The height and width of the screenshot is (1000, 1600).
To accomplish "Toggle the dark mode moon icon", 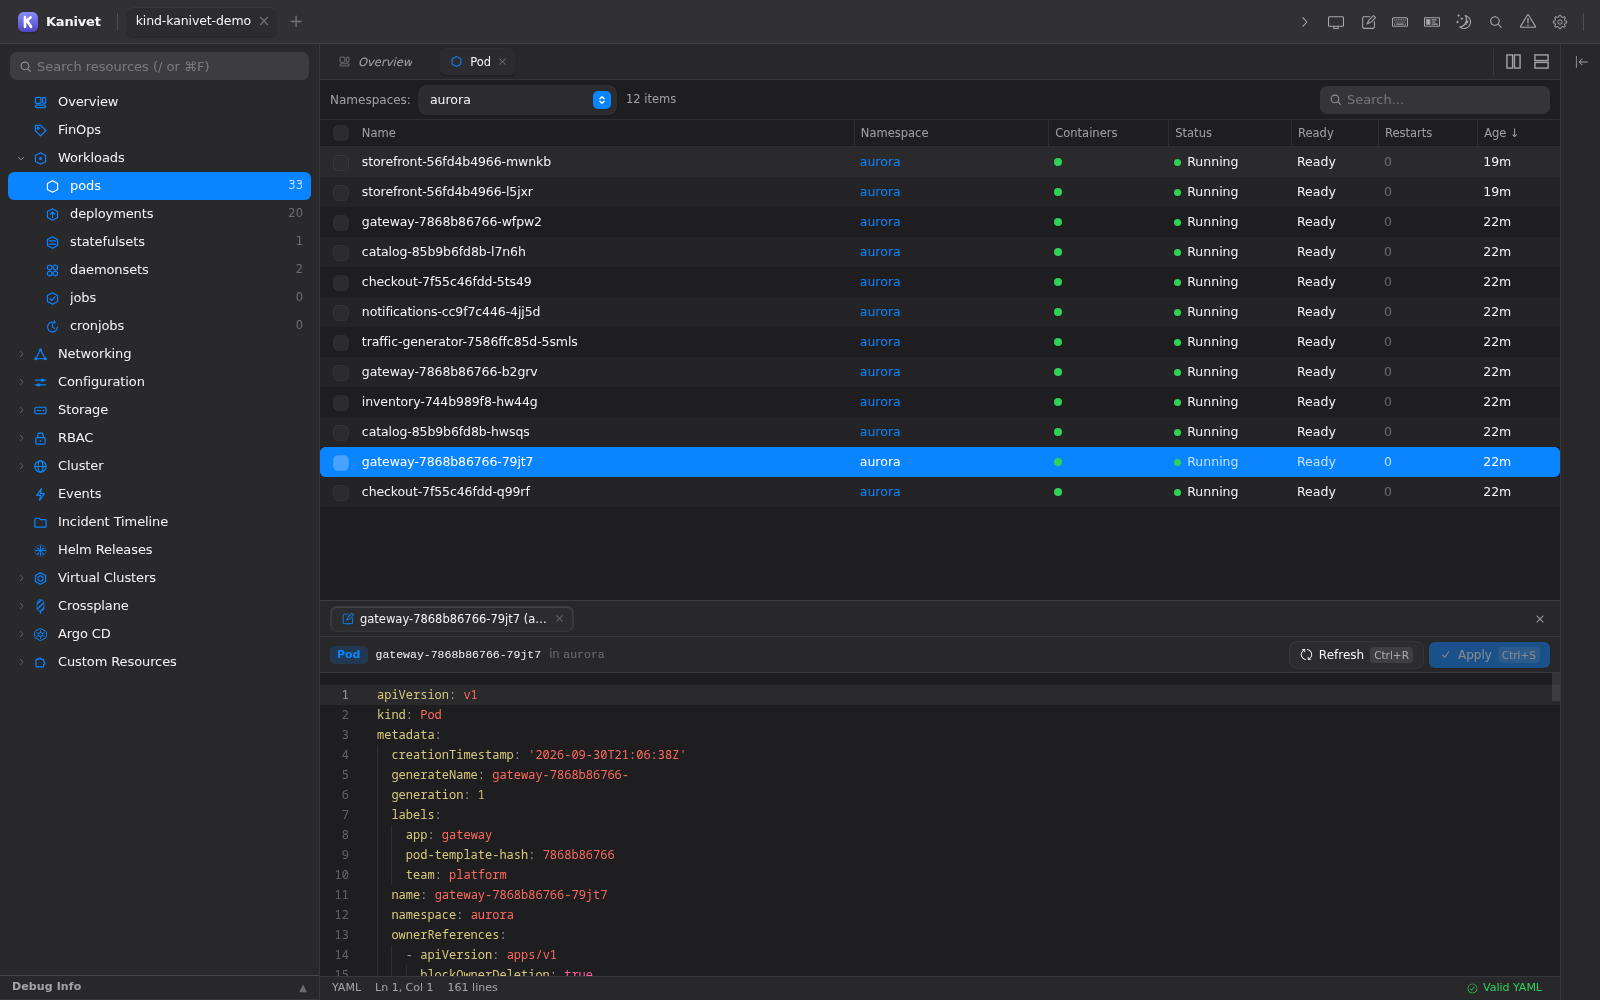I will (x=1464, y=22).
